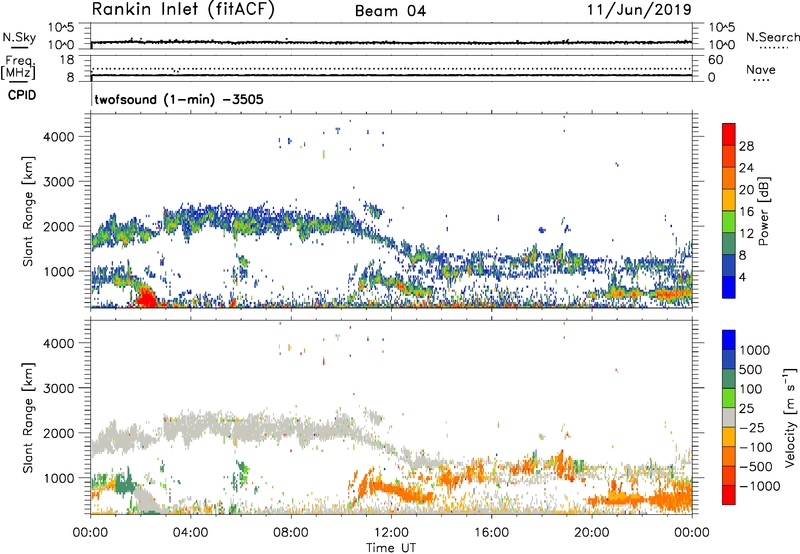Click the '12' label on Power color bar
The image size is (800, 554).
[x=746, y=234]
